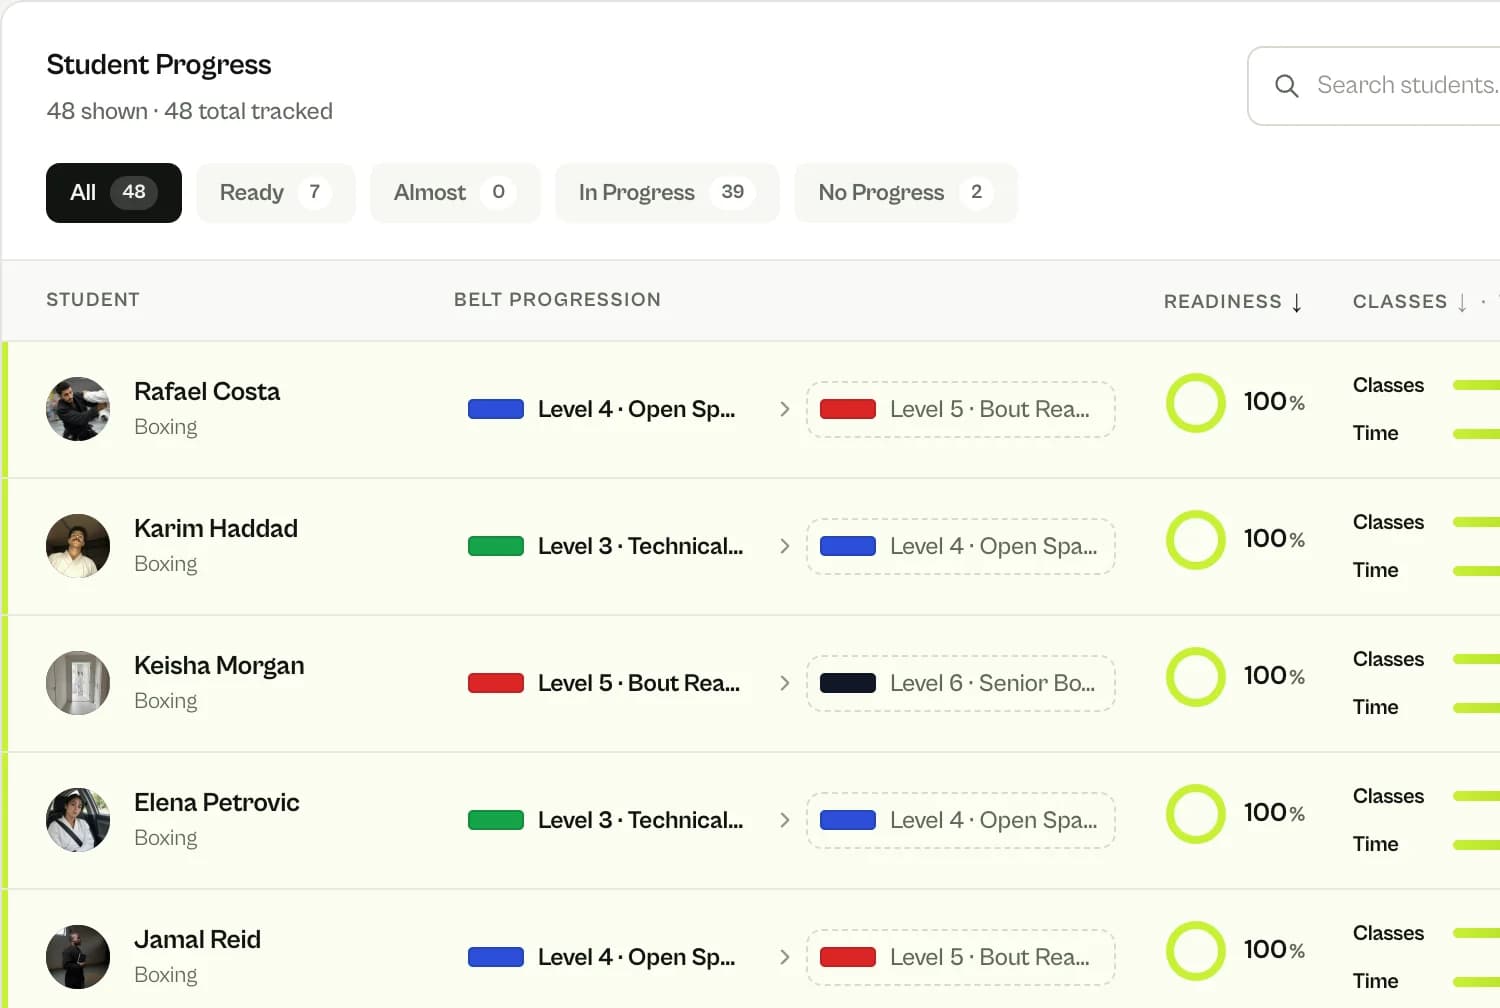Image resolution: width=1500 pixels, height=1008 pixels.
Task: Switch to the Ready filter tab
Action: click(x=276, y=192)
